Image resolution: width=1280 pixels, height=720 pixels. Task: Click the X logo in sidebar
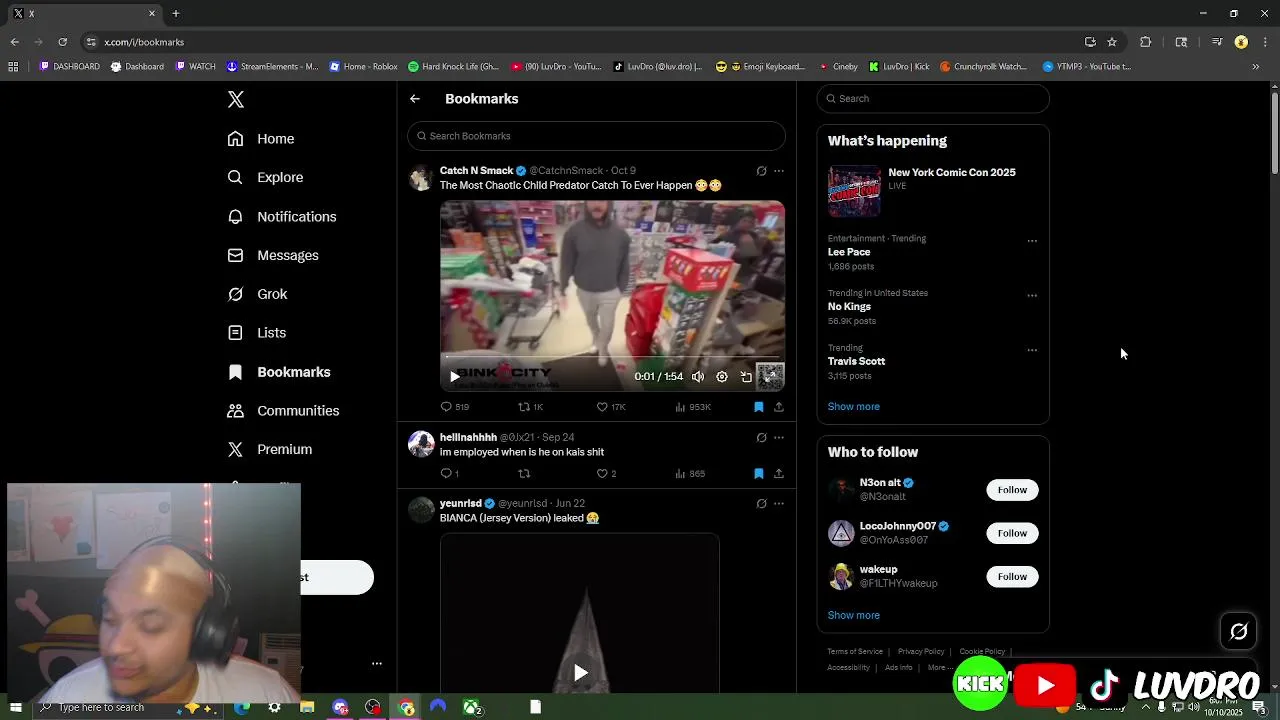point(236,99)
